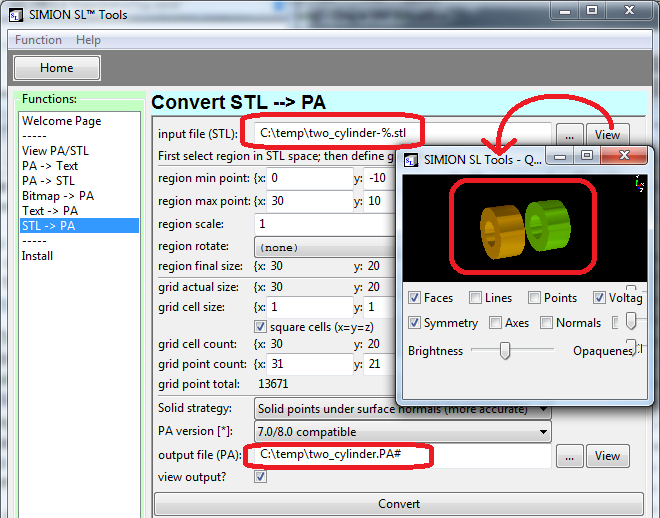The width and height of the screenshot is (660, 518).
Task: Browse for input STL file (...)
Action: [x=570, y=135]
